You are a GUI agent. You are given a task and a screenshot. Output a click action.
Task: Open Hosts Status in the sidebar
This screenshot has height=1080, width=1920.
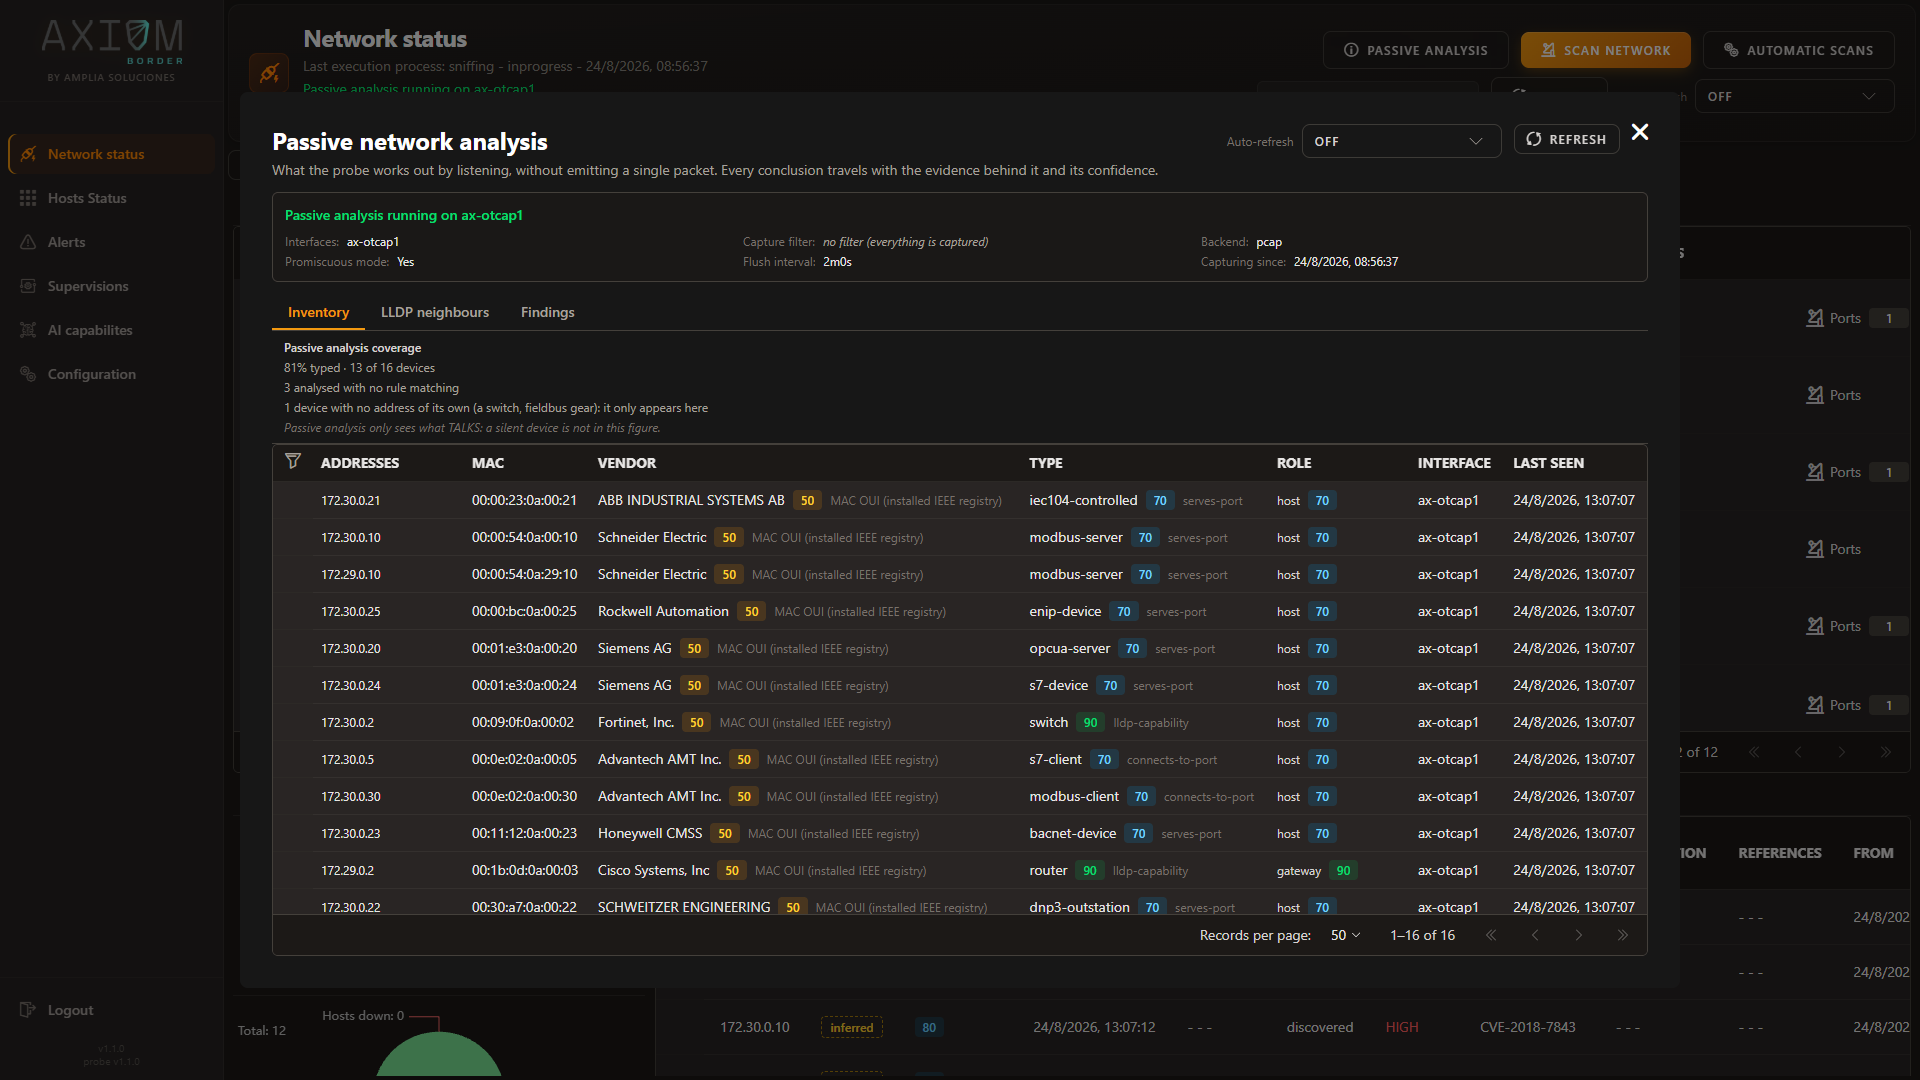click(110, 198)
